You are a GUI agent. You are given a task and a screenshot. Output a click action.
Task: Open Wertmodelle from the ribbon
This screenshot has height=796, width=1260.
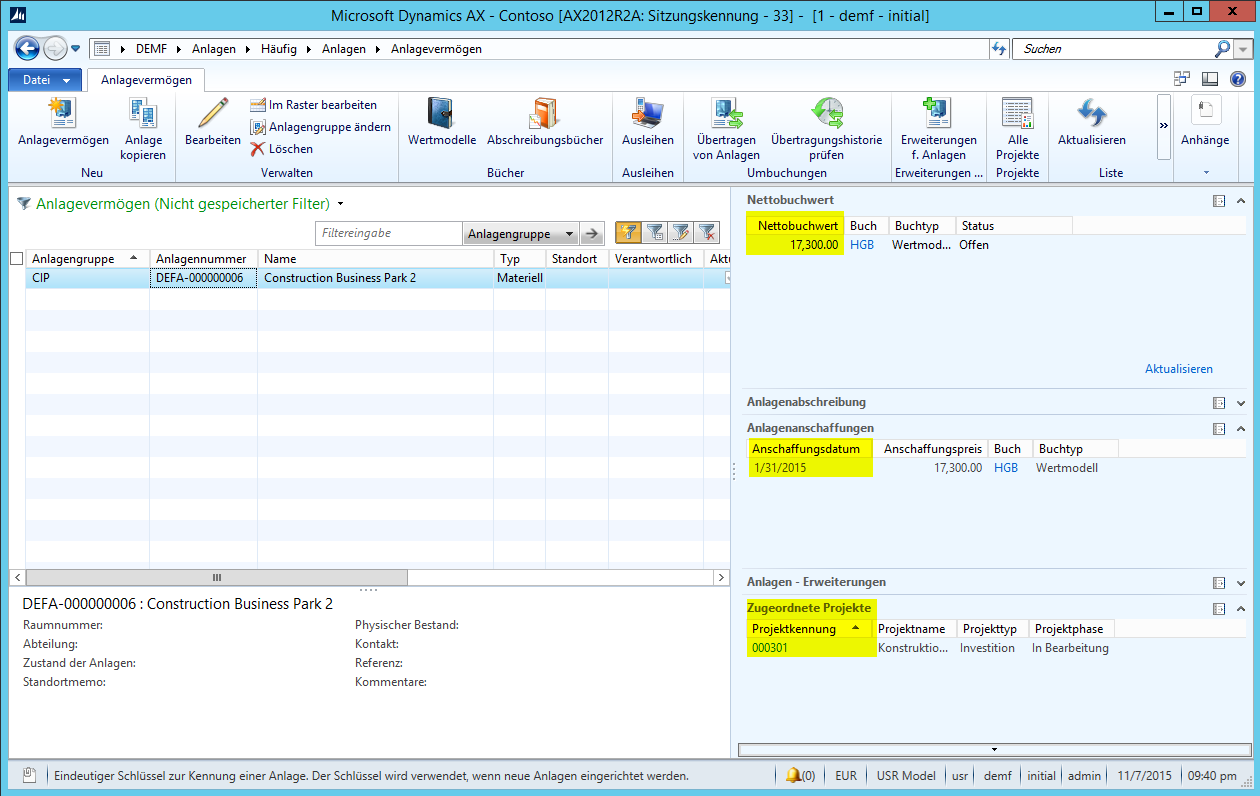(x=441, y=114)
